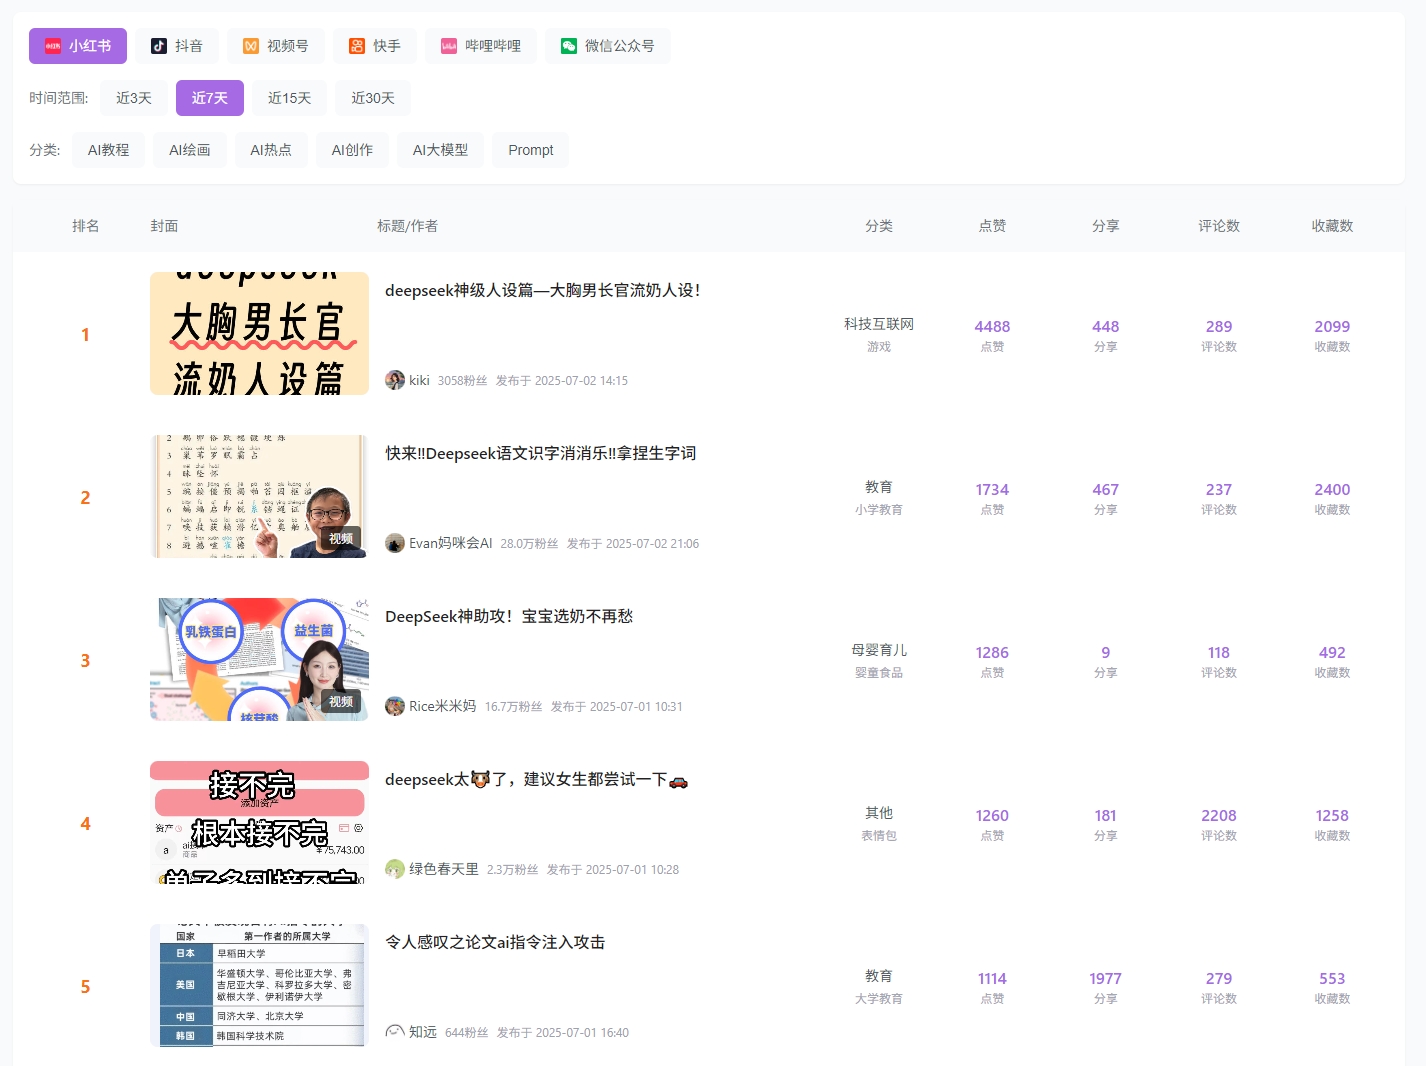The height and width of the screenshot is (1066, 1426).
Task: Click author name 知远
Action: click(x=423, y=1032)
